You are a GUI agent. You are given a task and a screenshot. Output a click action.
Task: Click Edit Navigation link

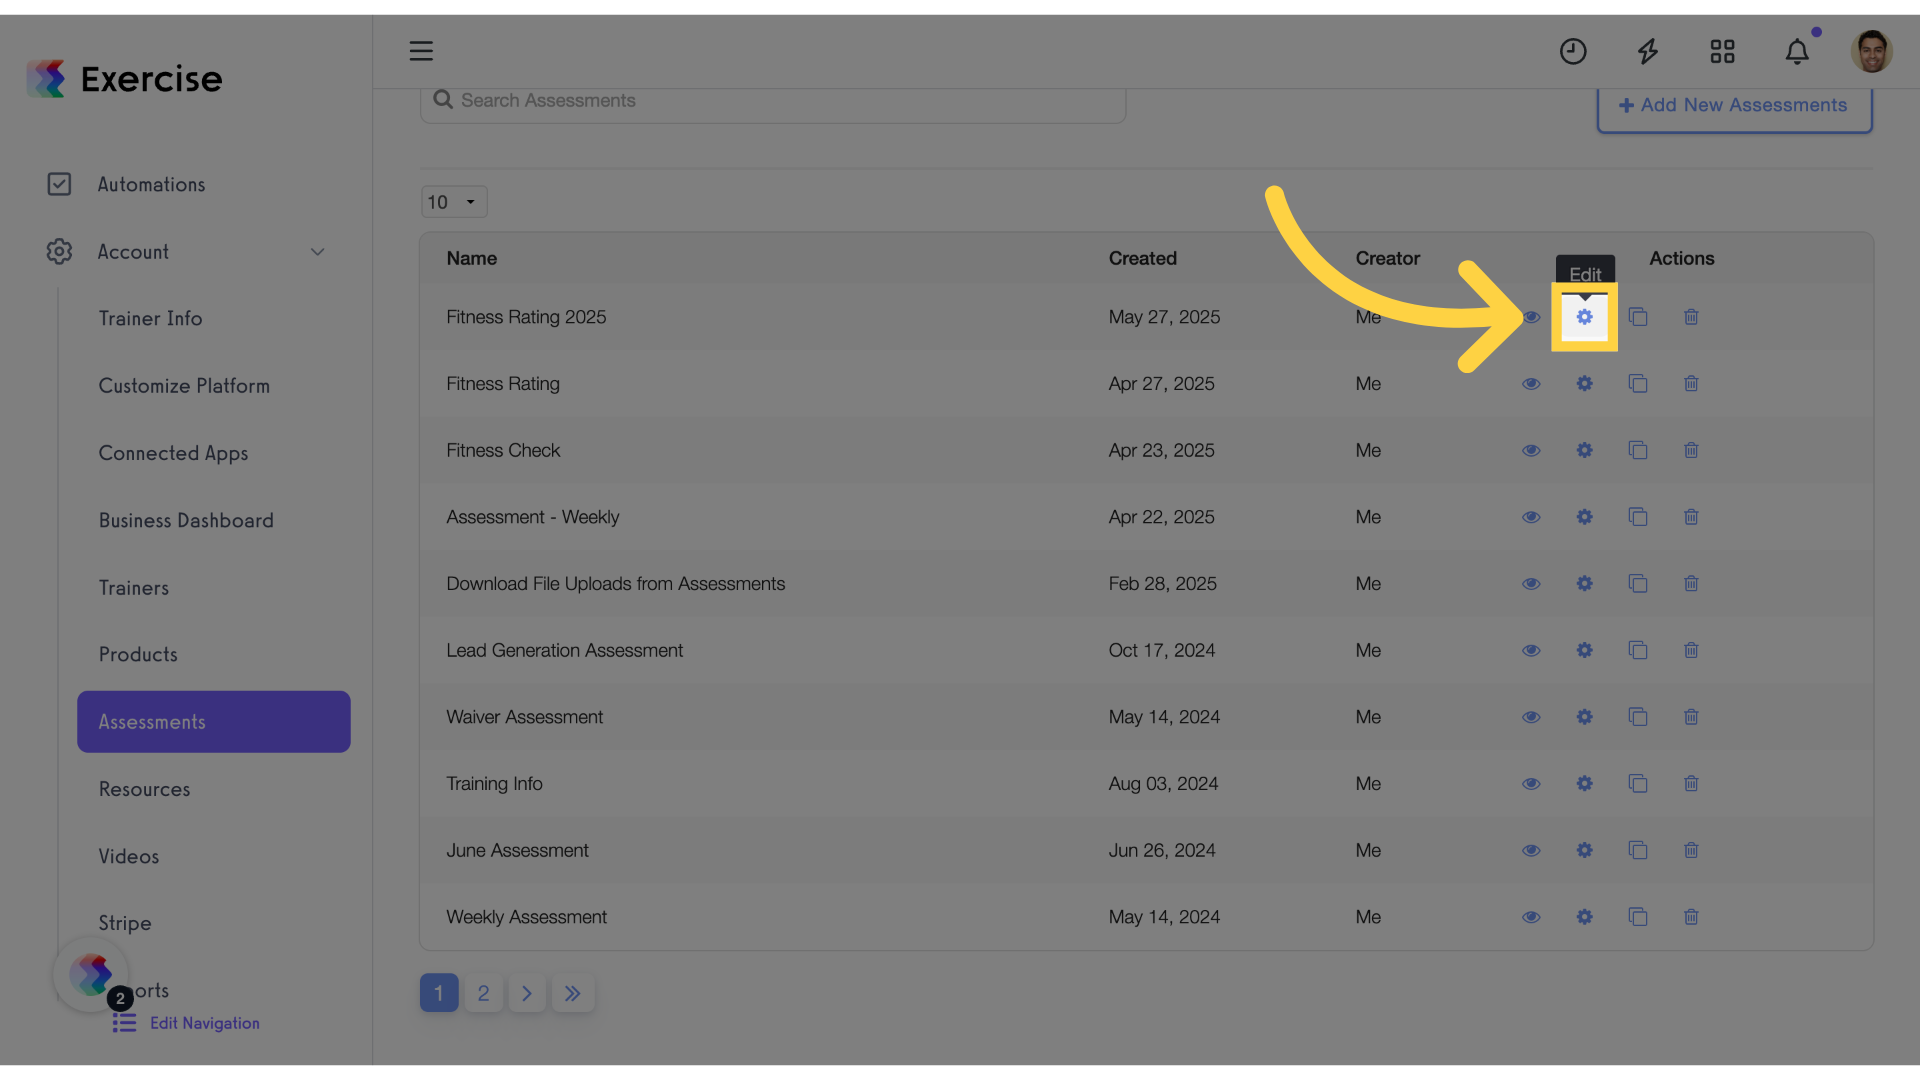(186, 1023)
